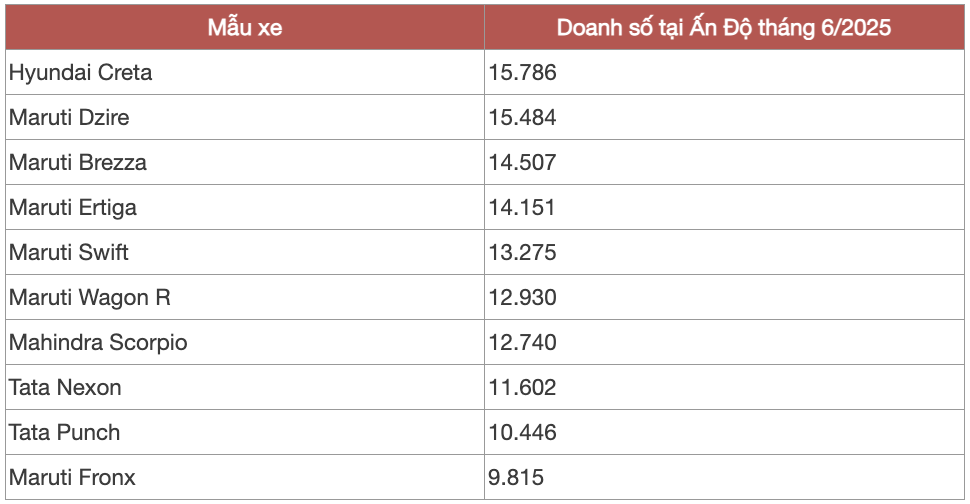The image size is (970, 504).
Task: Click the Maruti Fronx cell
Action: pyautogui.click(x=72, y=478)
